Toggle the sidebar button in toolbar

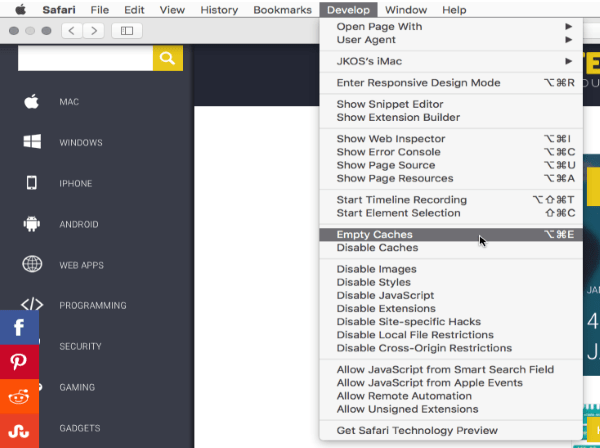pos(127,31)
